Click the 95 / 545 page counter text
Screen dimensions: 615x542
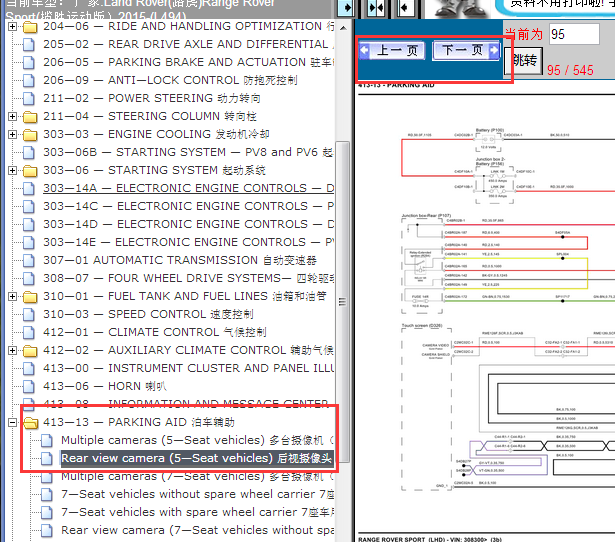click(570, 71)
